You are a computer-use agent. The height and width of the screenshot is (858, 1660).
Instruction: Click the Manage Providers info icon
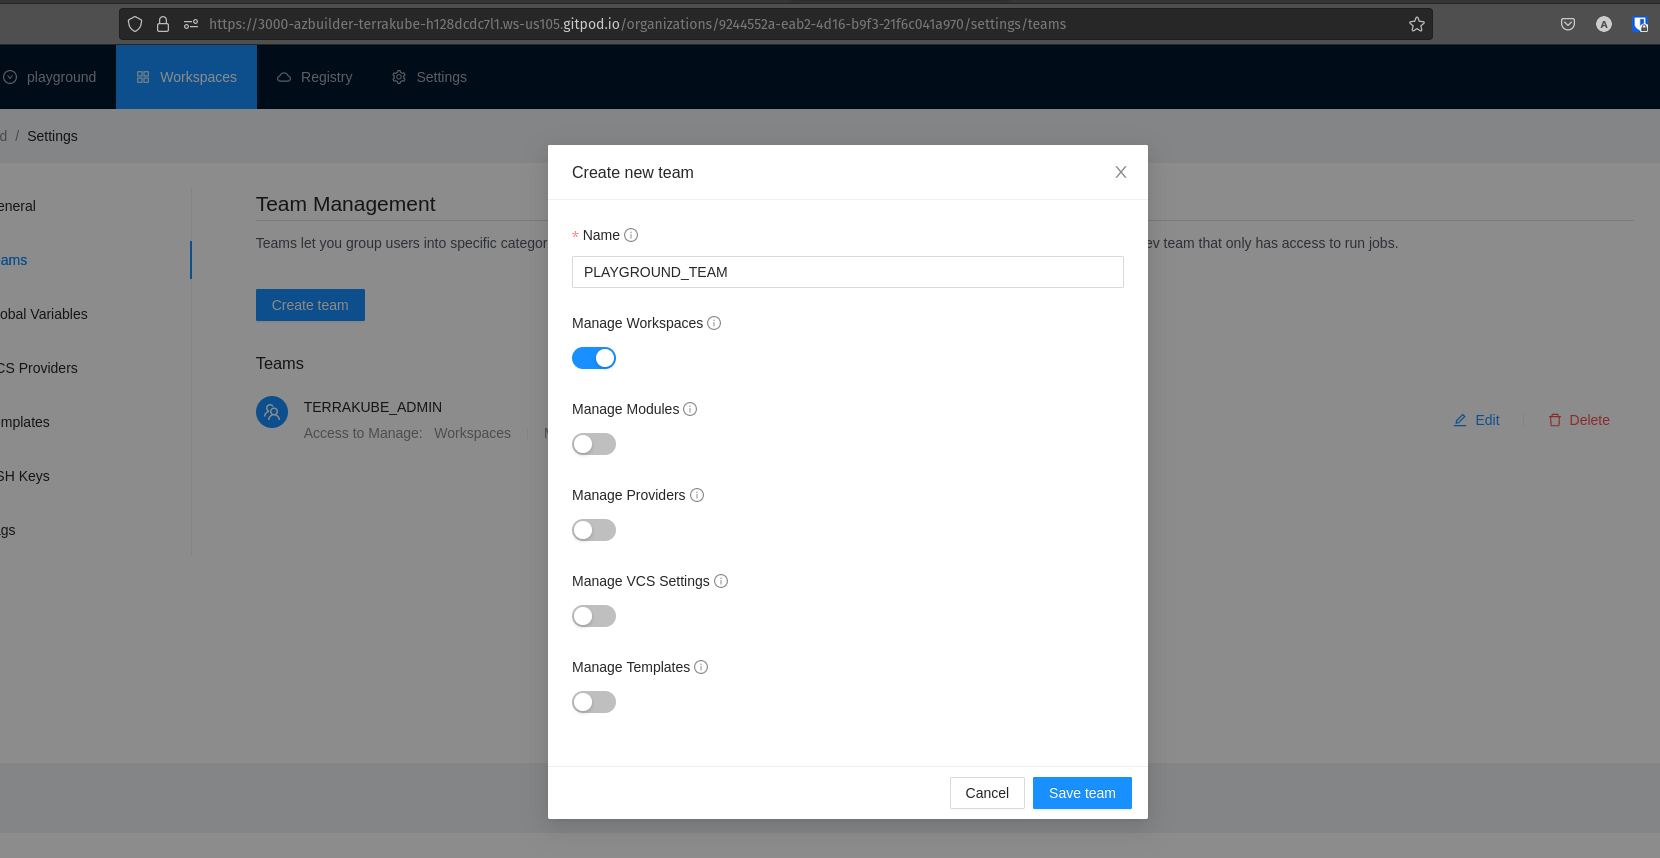[697, 495]
